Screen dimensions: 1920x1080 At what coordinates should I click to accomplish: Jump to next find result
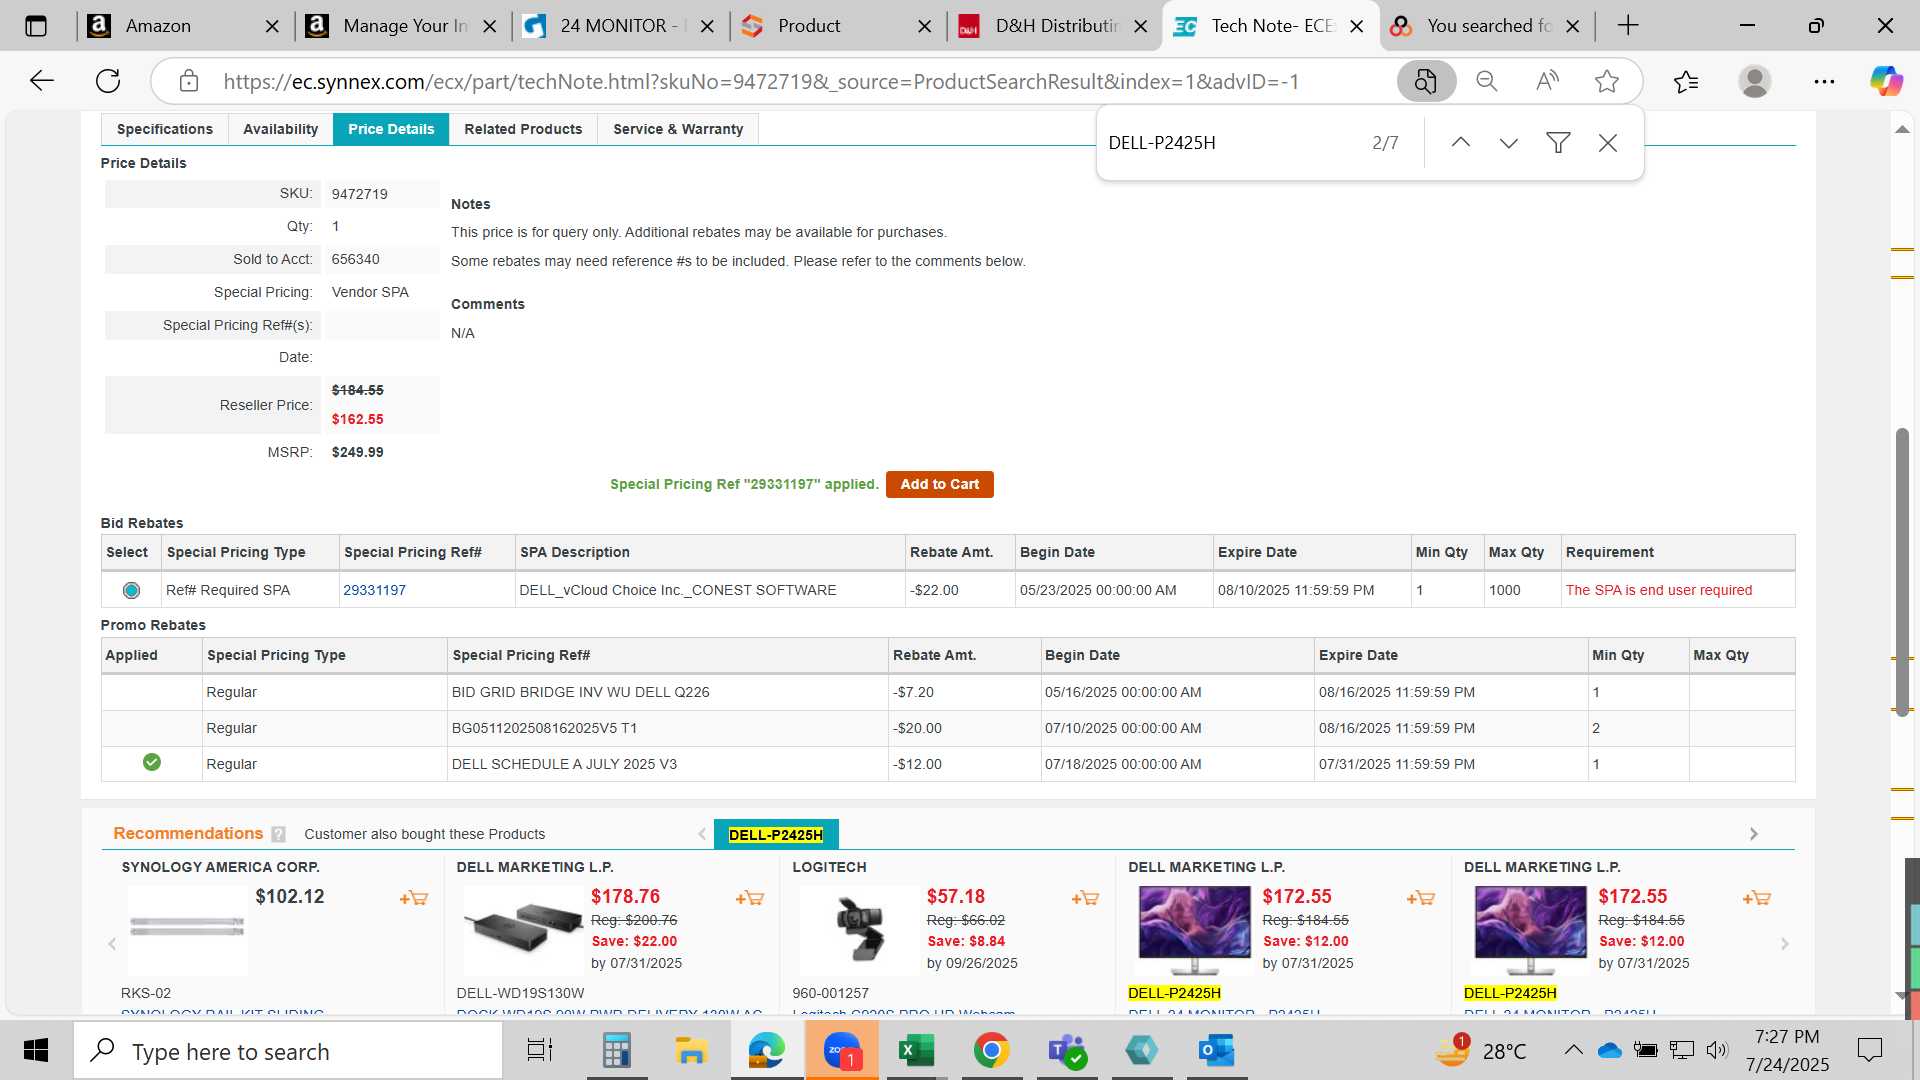1509,143
